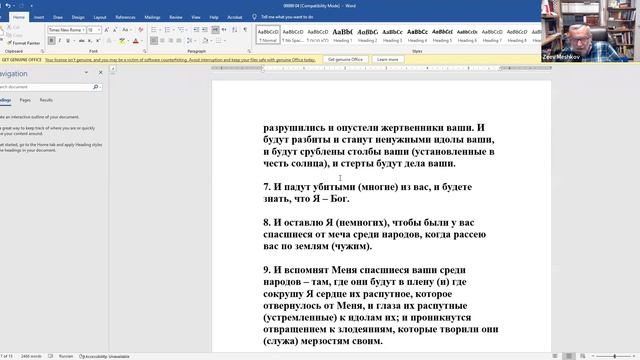Click the Increase Font Size icon
Viewport: 640px width, 360px height.
tap(107, 30)
